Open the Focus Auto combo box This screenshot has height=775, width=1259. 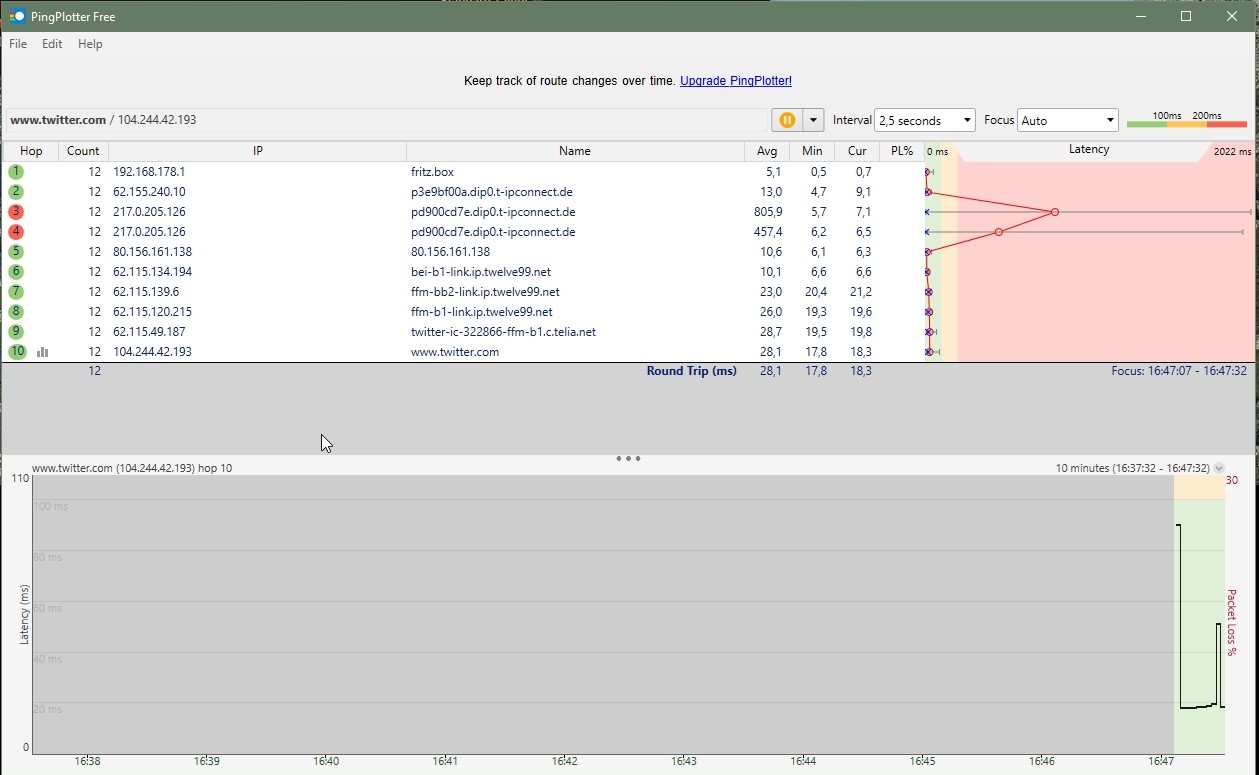tap(1067, 120)
